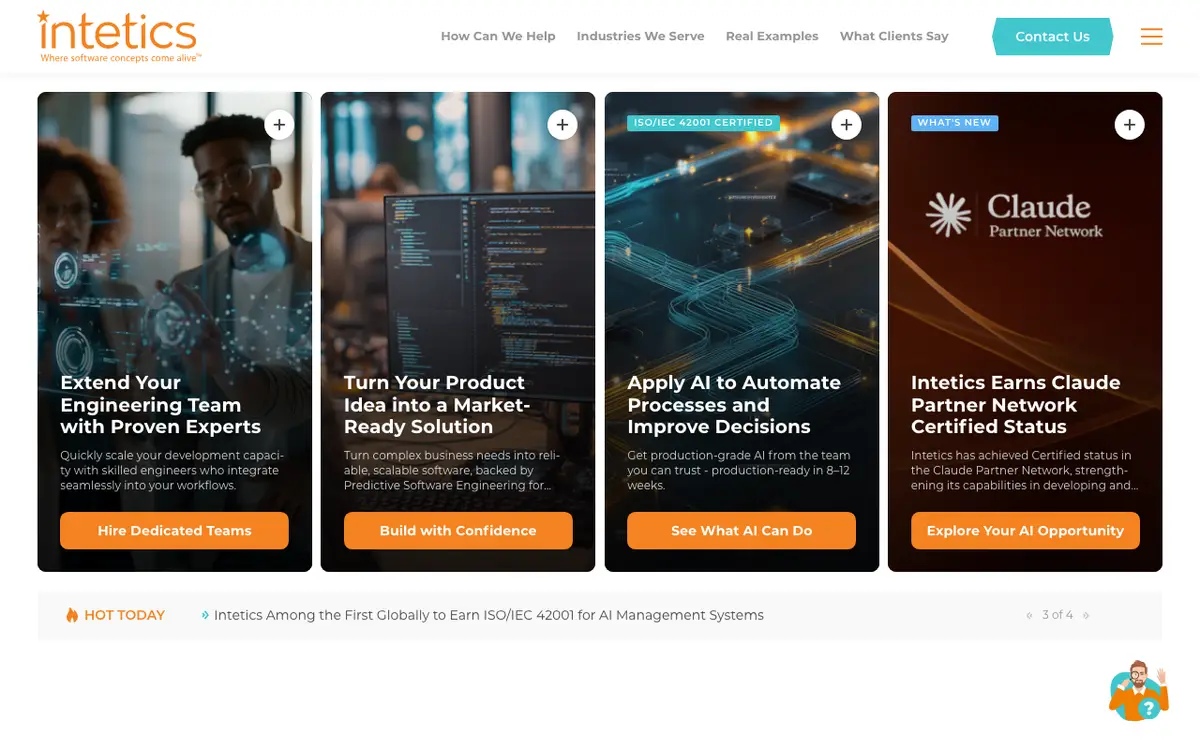Viewport: 1200px width, 750px height.
Task: Click the See What AI Can Do button
Action: [x=741, y=531]
